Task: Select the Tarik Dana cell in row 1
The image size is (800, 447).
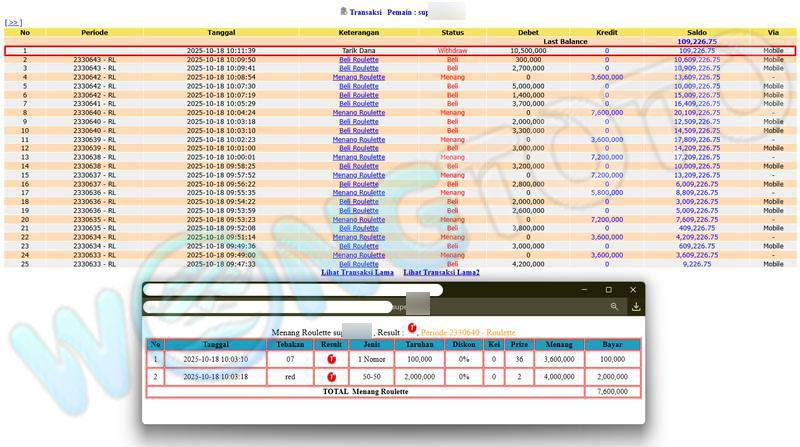Action: [359, 51]
